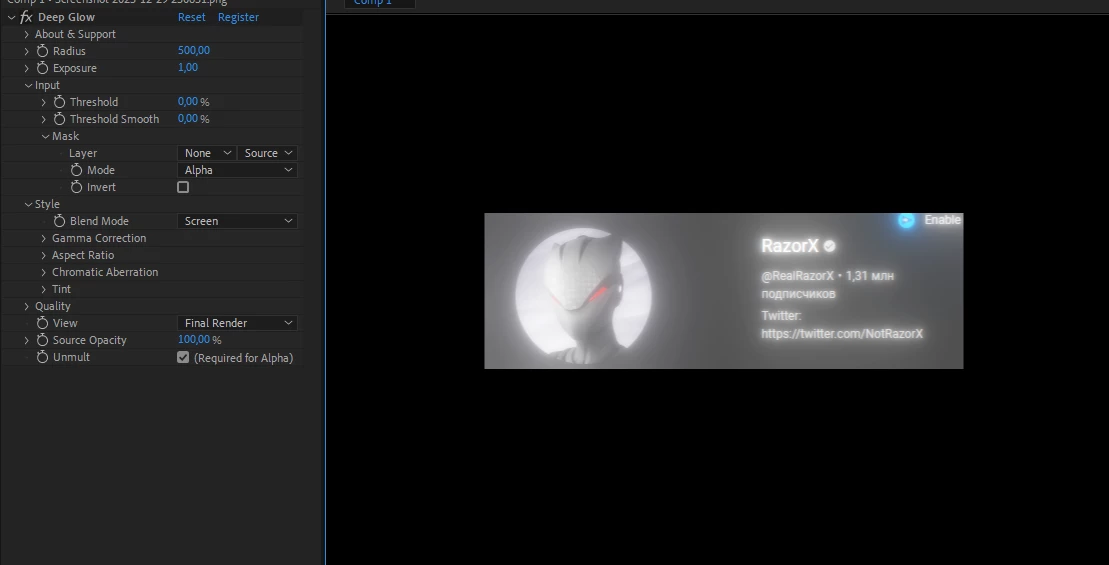
Task: Expand the Tint section
Action: pos(44,289)
